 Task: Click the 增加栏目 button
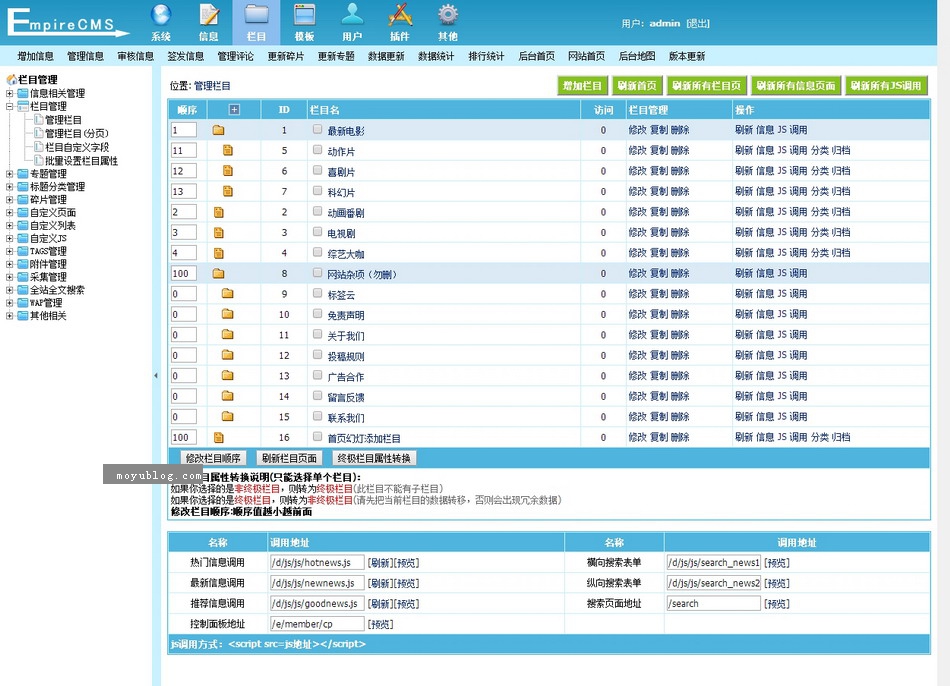click(582, 86)
